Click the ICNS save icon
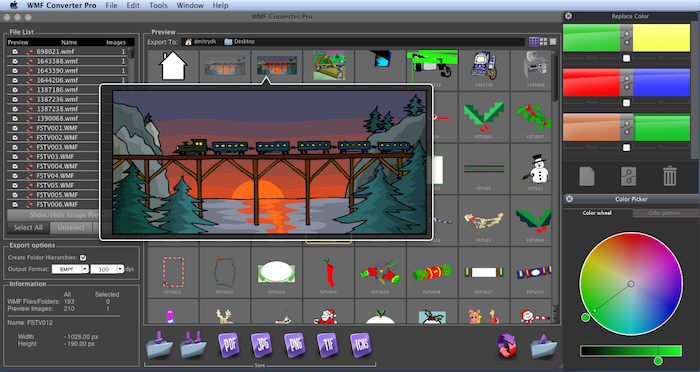Screen dimensions: 700x372 coord(361,345)
